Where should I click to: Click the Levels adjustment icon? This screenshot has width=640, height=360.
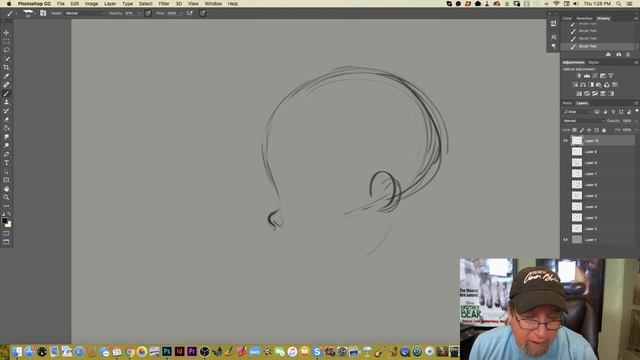click(587, 76)
